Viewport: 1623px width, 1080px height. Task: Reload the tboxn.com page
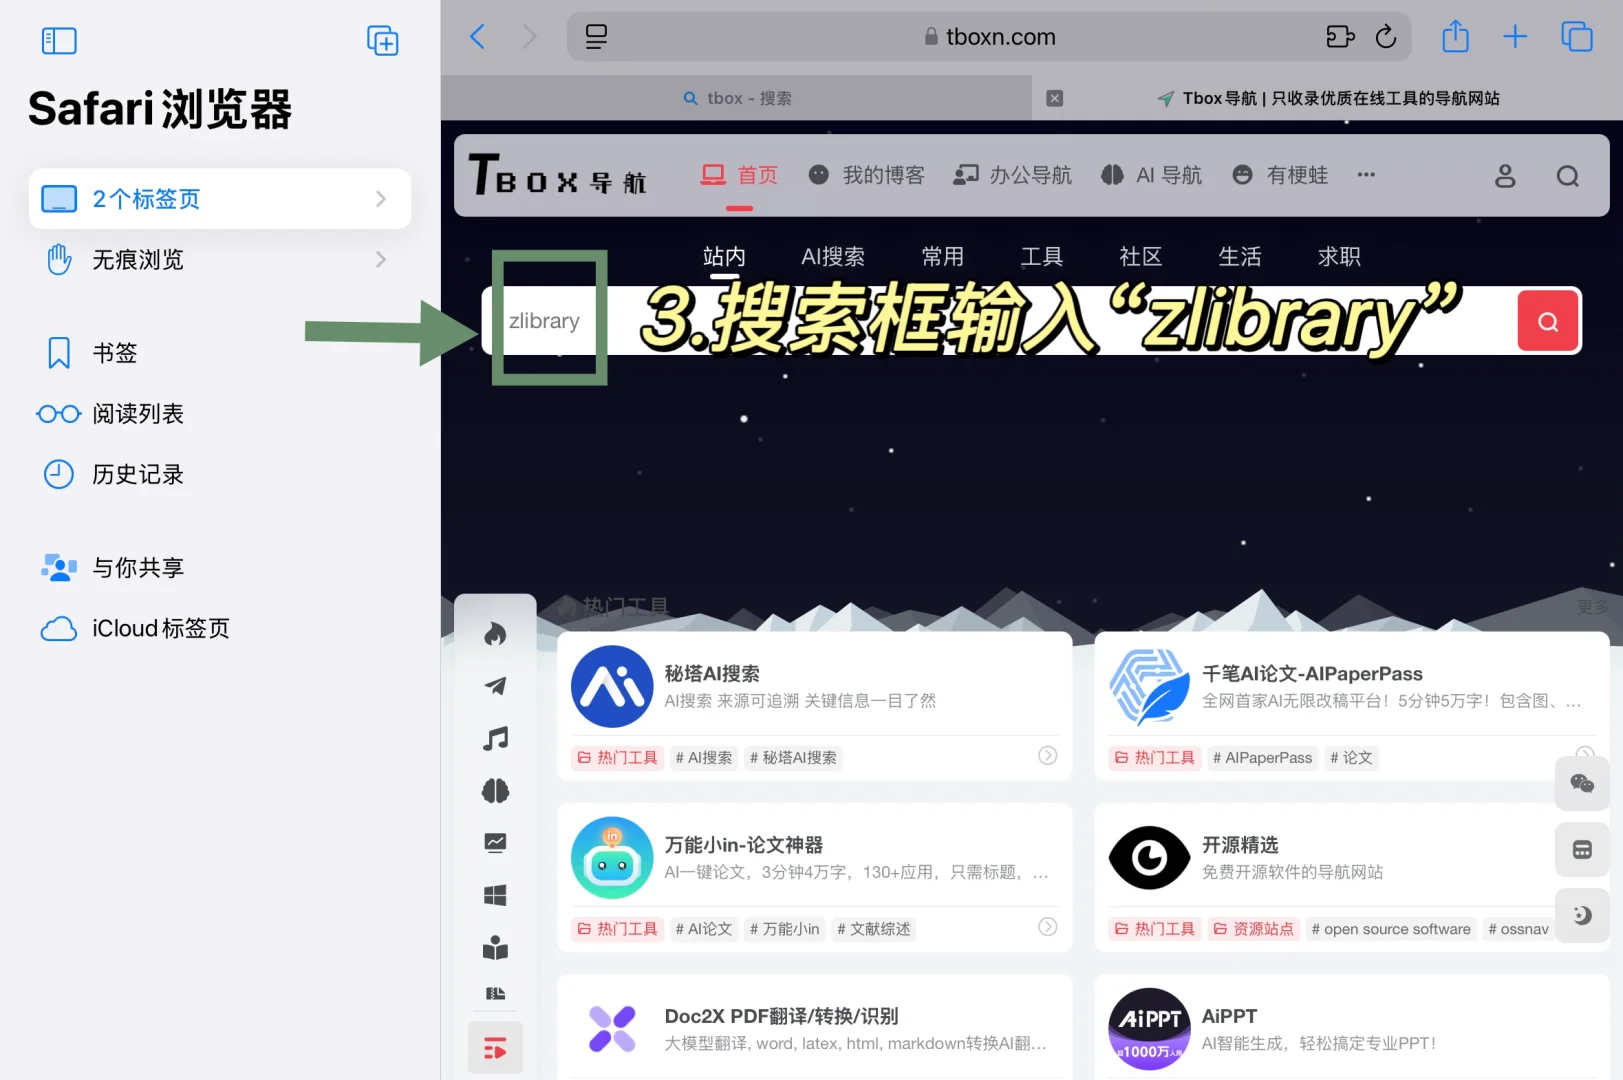coord(1386,37)
